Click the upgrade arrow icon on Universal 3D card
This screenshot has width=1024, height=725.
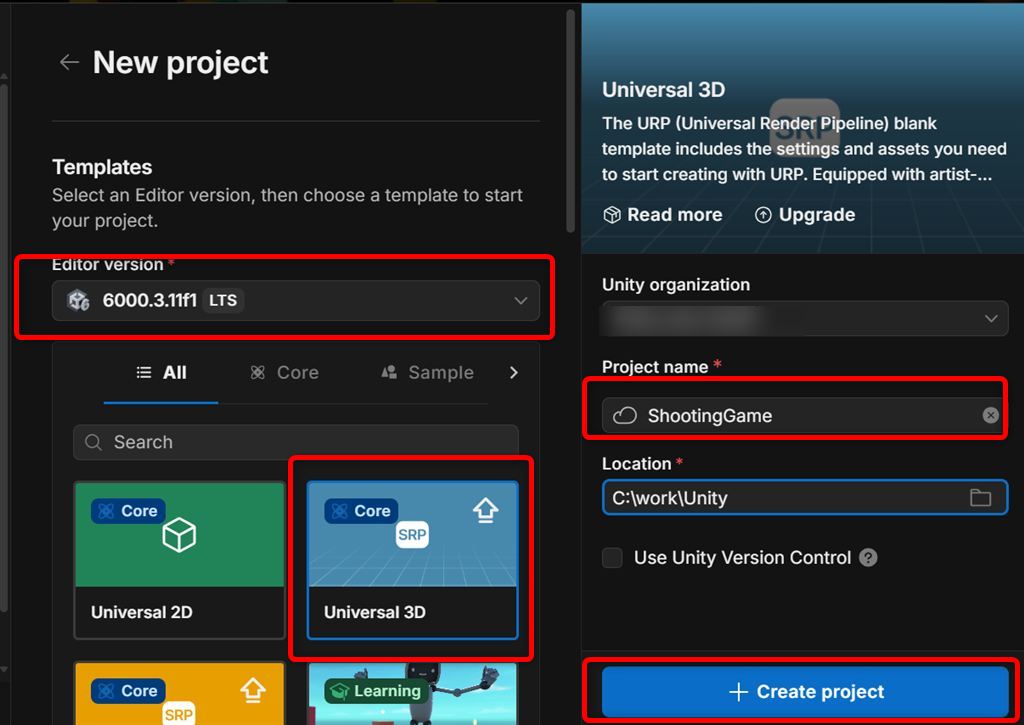(485, 511)
